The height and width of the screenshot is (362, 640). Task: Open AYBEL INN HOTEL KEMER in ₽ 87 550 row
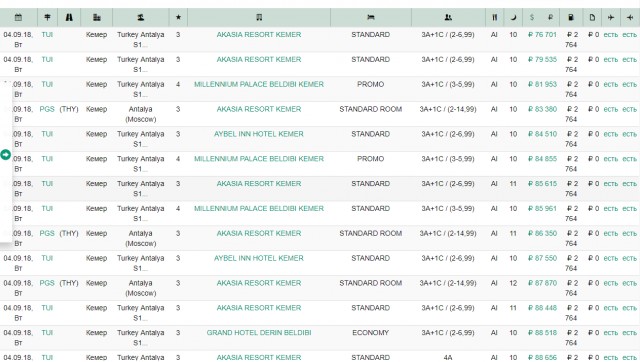pyautogui.click(x=259, y=258)
